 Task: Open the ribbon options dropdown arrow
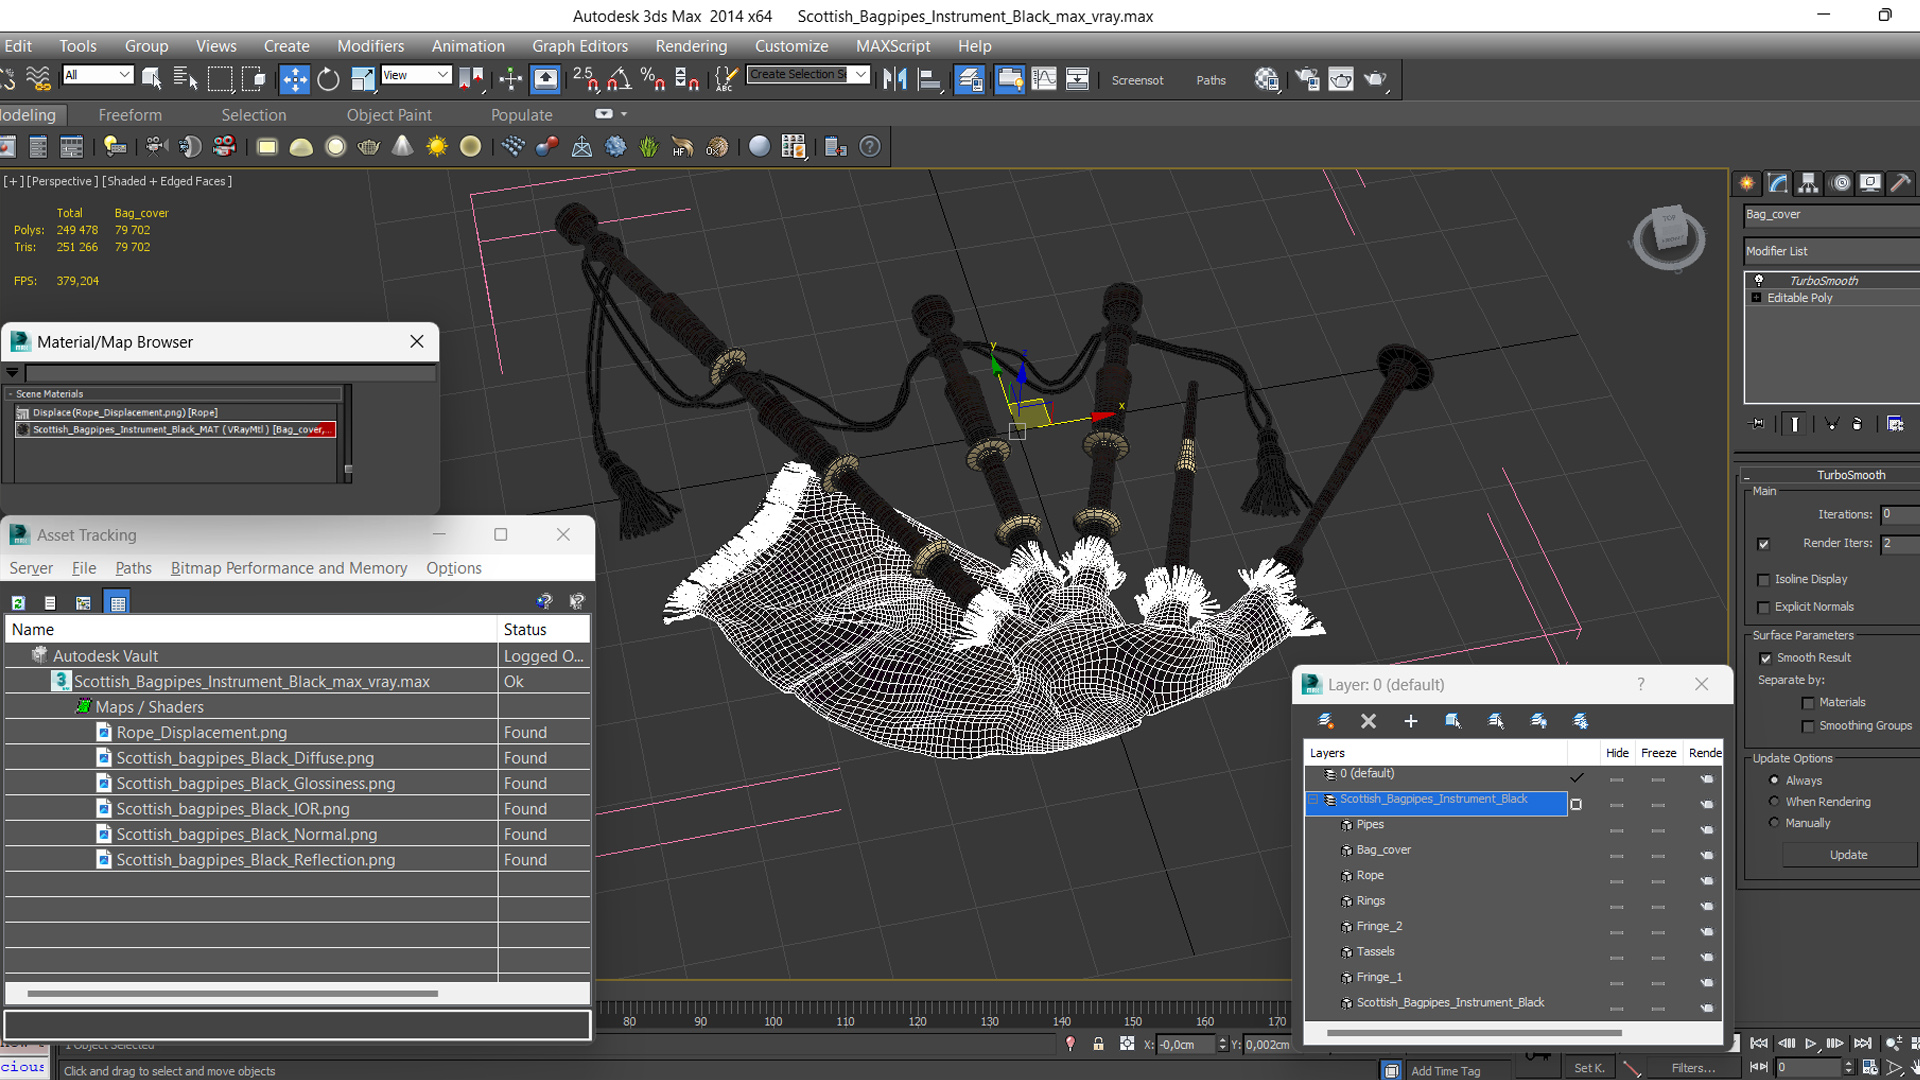click(x=623, y=114)
